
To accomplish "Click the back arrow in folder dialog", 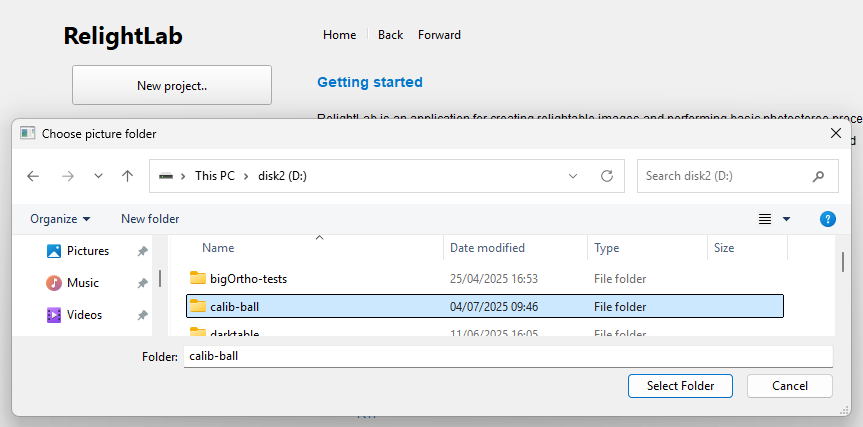I will (33, 176).
